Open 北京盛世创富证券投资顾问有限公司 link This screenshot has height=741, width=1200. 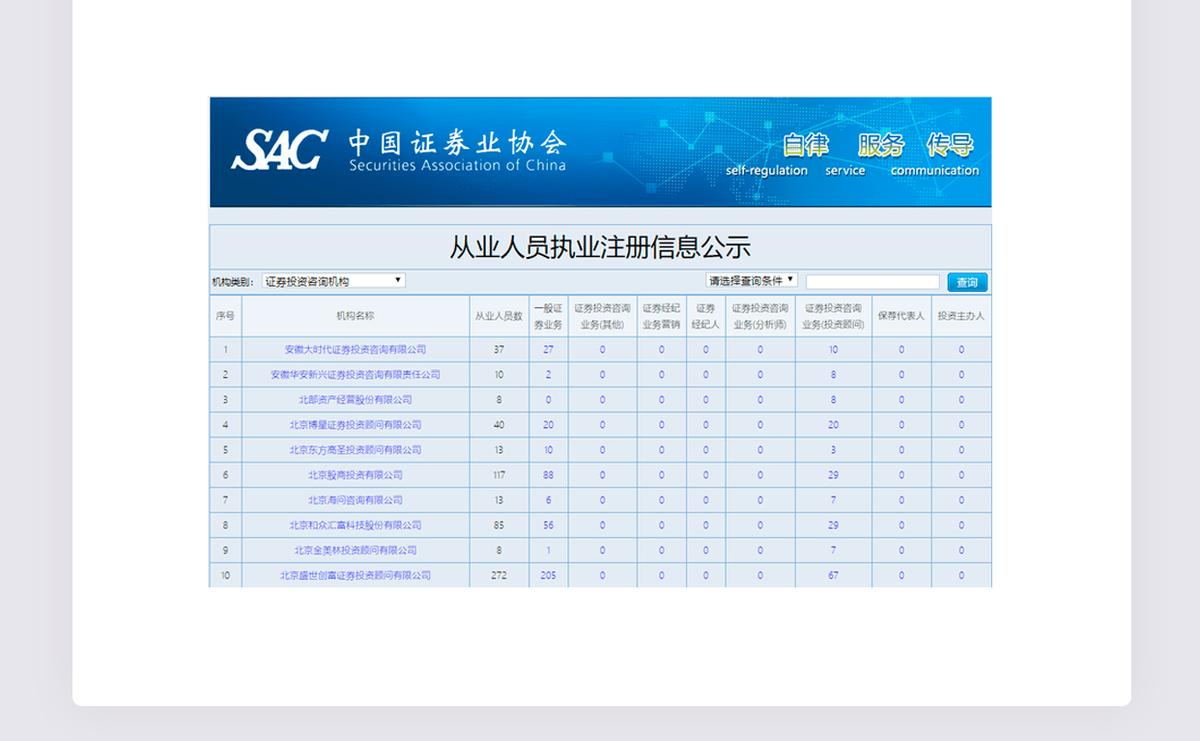[x=355, y=575]
